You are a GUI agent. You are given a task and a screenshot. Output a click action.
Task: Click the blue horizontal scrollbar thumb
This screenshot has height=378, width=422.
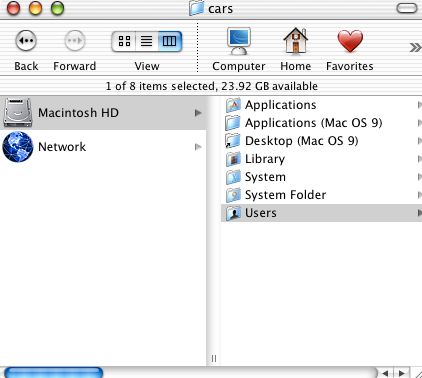tap(53, 373)
